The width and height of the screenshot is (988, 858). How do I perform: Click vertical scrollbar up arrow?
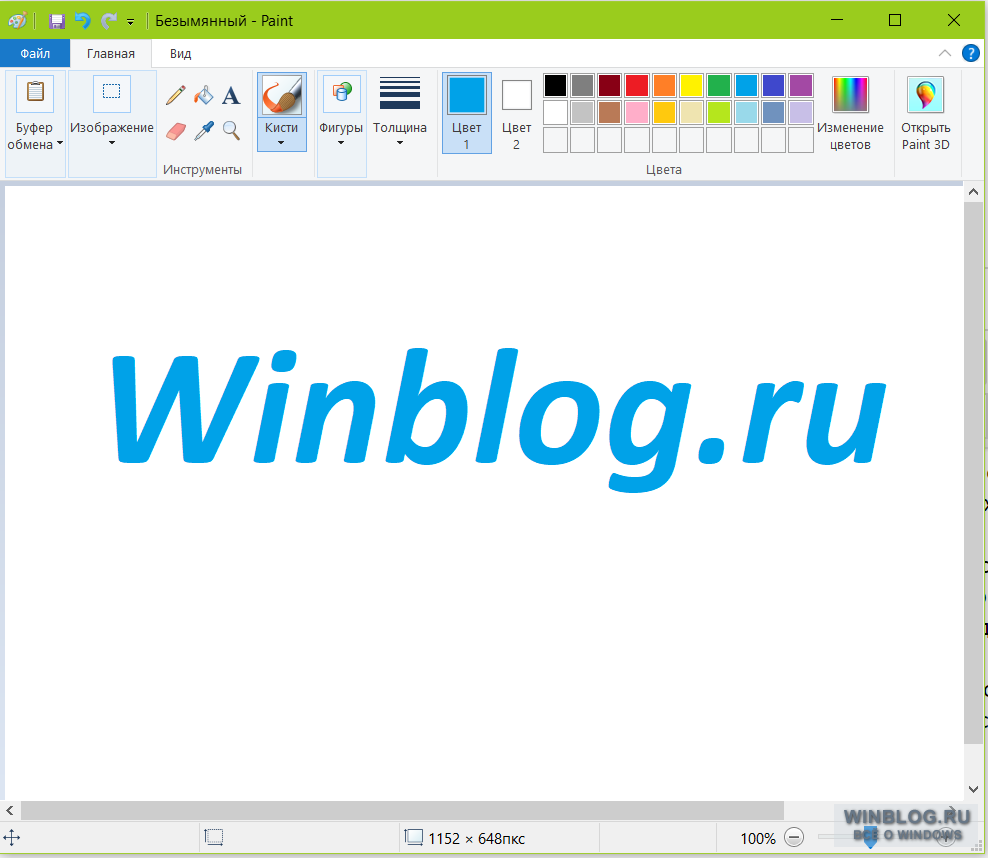pos(974,192)
